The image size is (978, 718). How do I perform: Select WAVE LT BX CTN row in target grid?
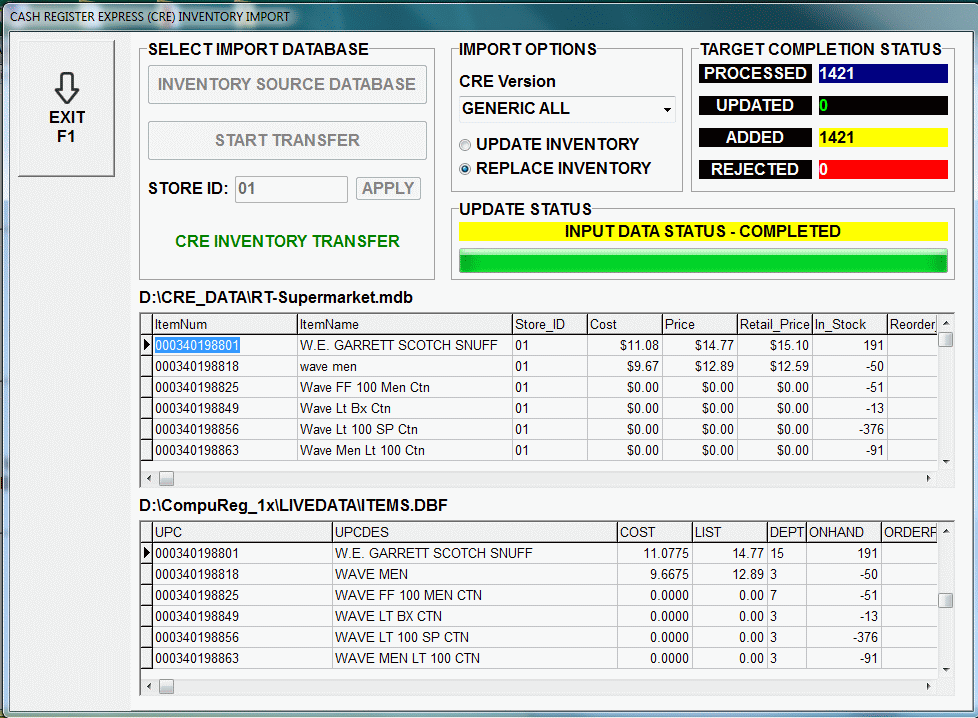pos(473,616)
